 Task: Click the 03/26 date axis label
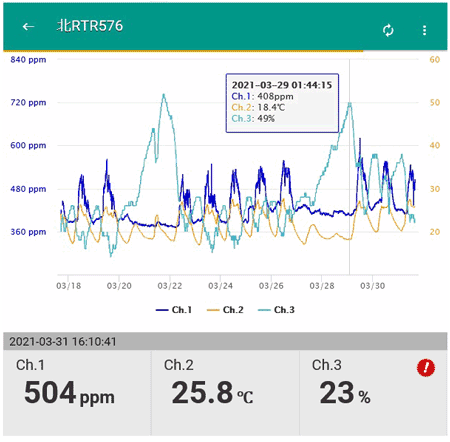tap(271, 286)
